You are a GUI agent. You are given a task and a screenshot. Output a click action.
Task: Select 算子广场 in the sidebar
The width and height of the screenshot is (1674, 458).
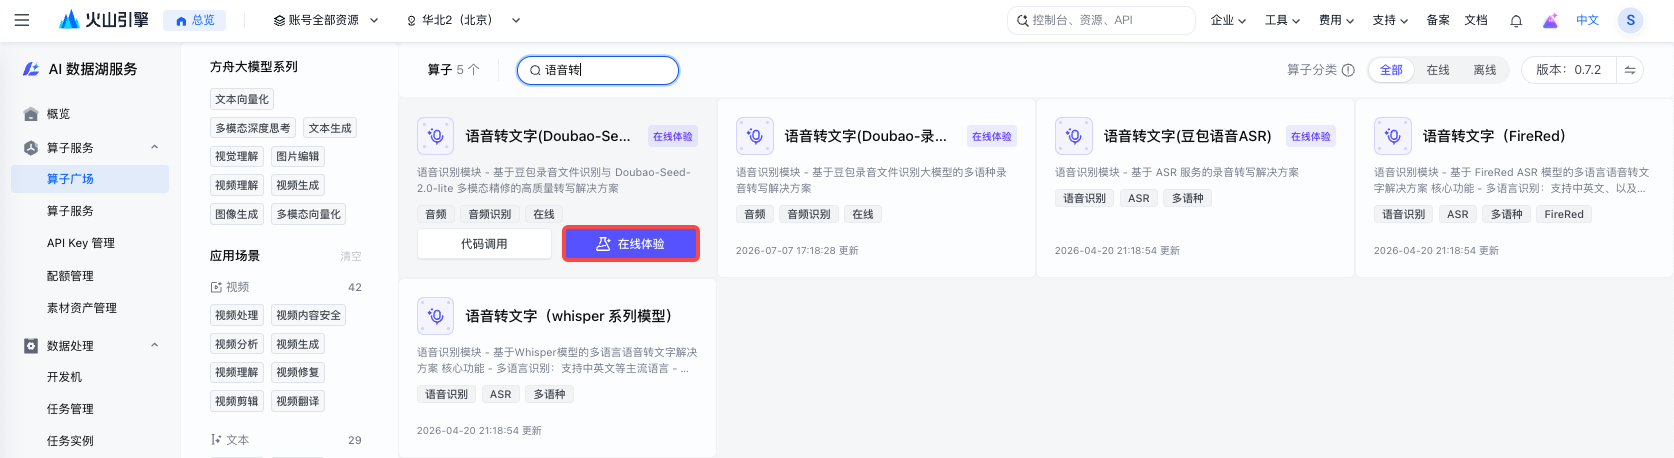90,179
